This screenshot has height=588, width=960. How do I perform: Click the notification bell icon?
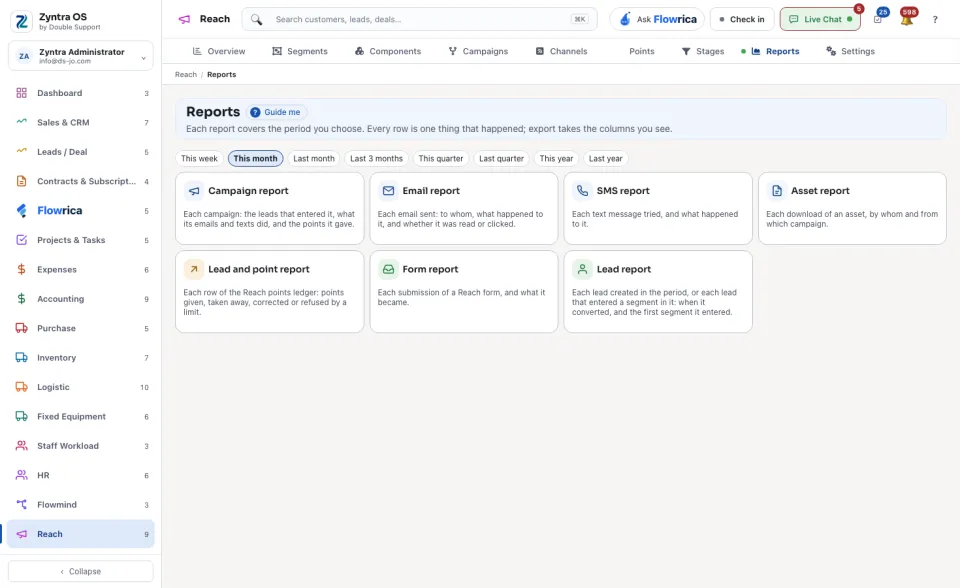907,20
